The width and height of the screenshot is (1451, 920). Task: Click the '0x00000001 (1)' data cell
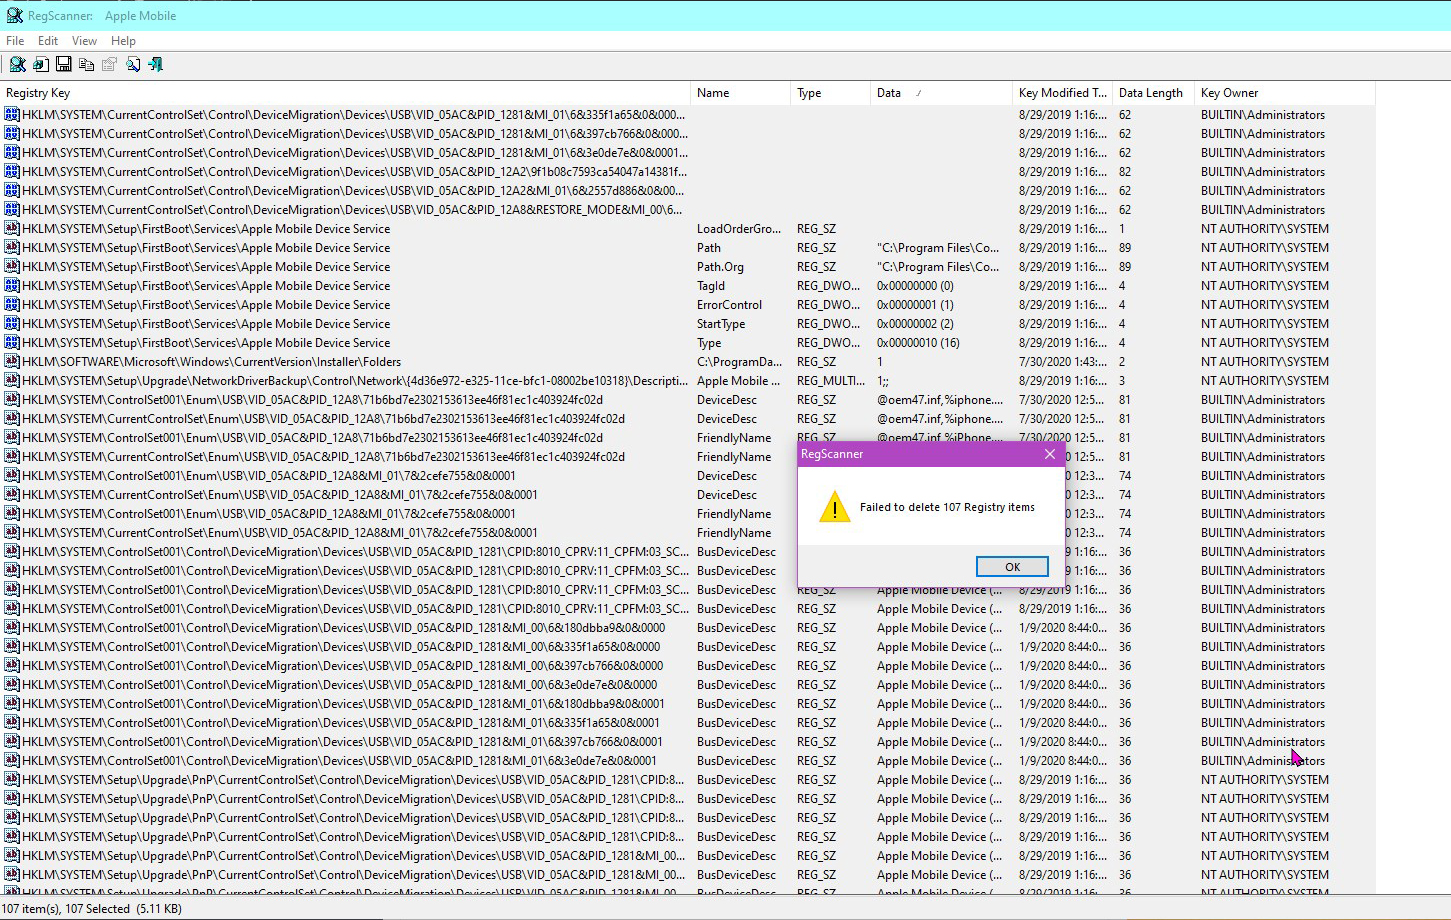(x=915, y=305)
